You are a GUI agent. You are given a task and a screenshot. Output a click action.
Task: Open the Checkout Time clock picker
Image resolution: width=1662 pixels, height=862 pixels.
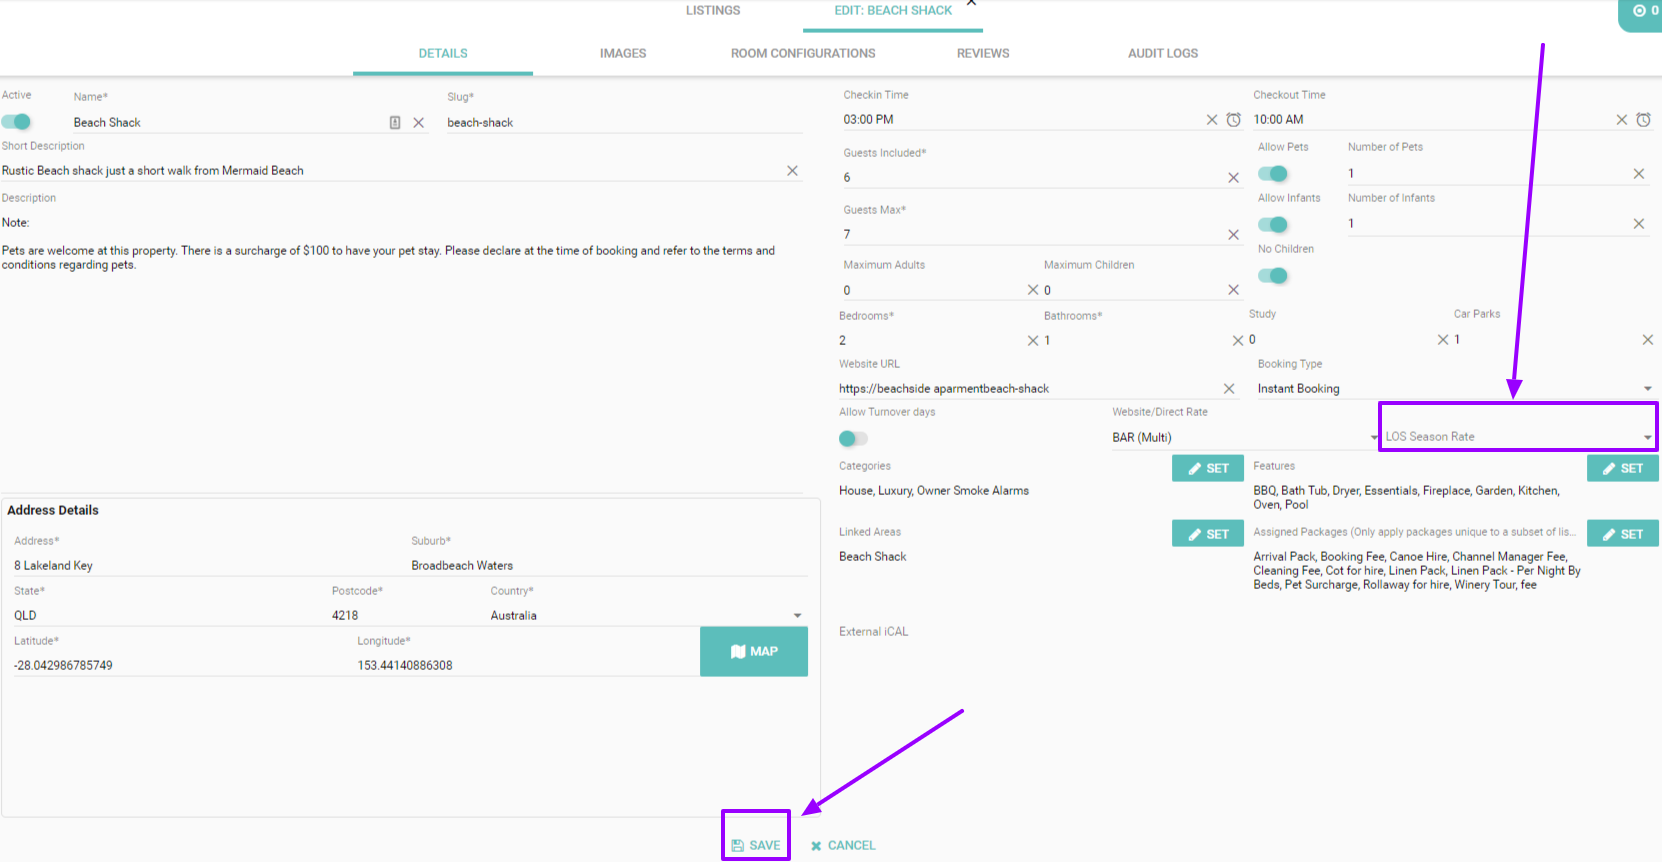click(1643, 120)
